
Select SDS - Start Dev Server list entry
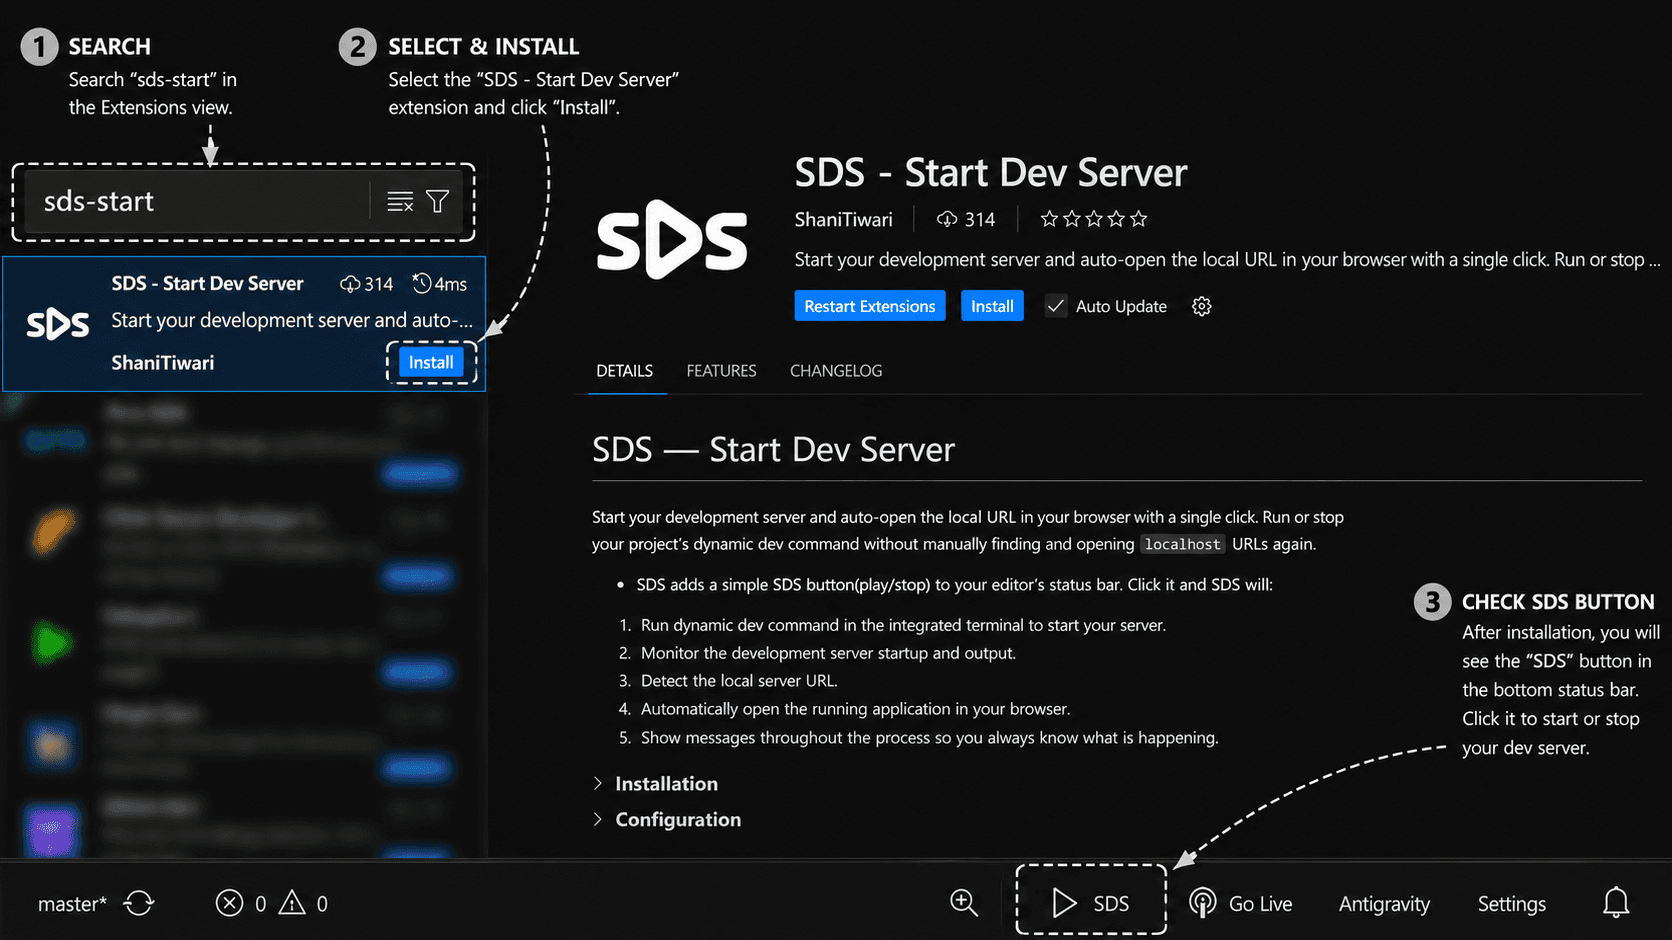[244, 324]
